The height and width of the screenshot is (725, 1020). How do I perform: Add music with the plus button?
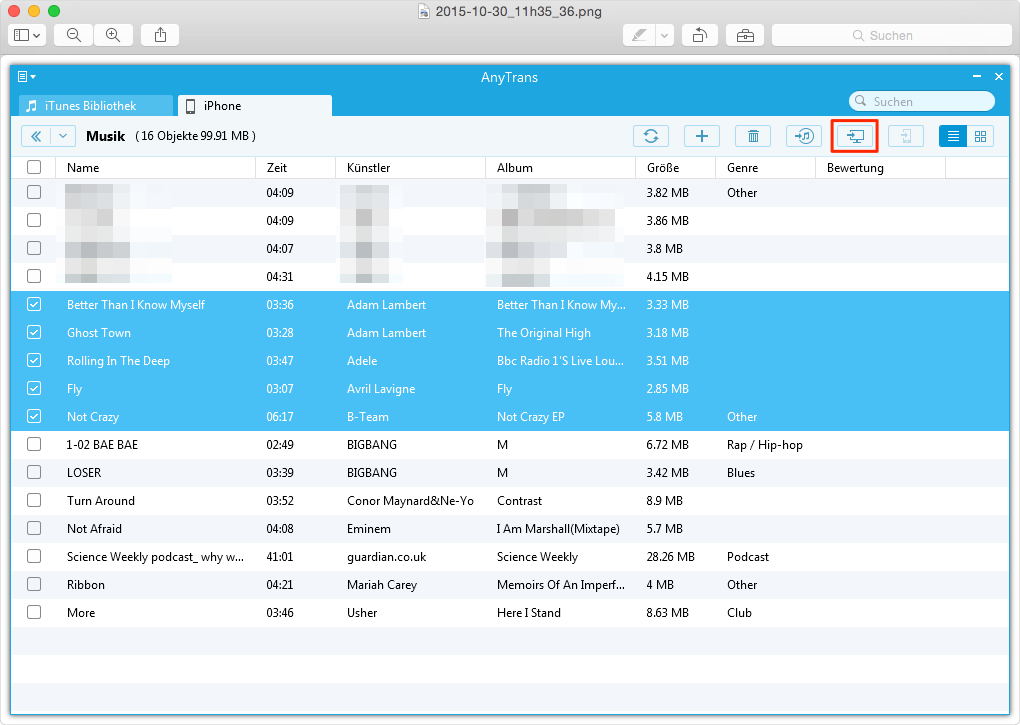[x=701, y=136]
